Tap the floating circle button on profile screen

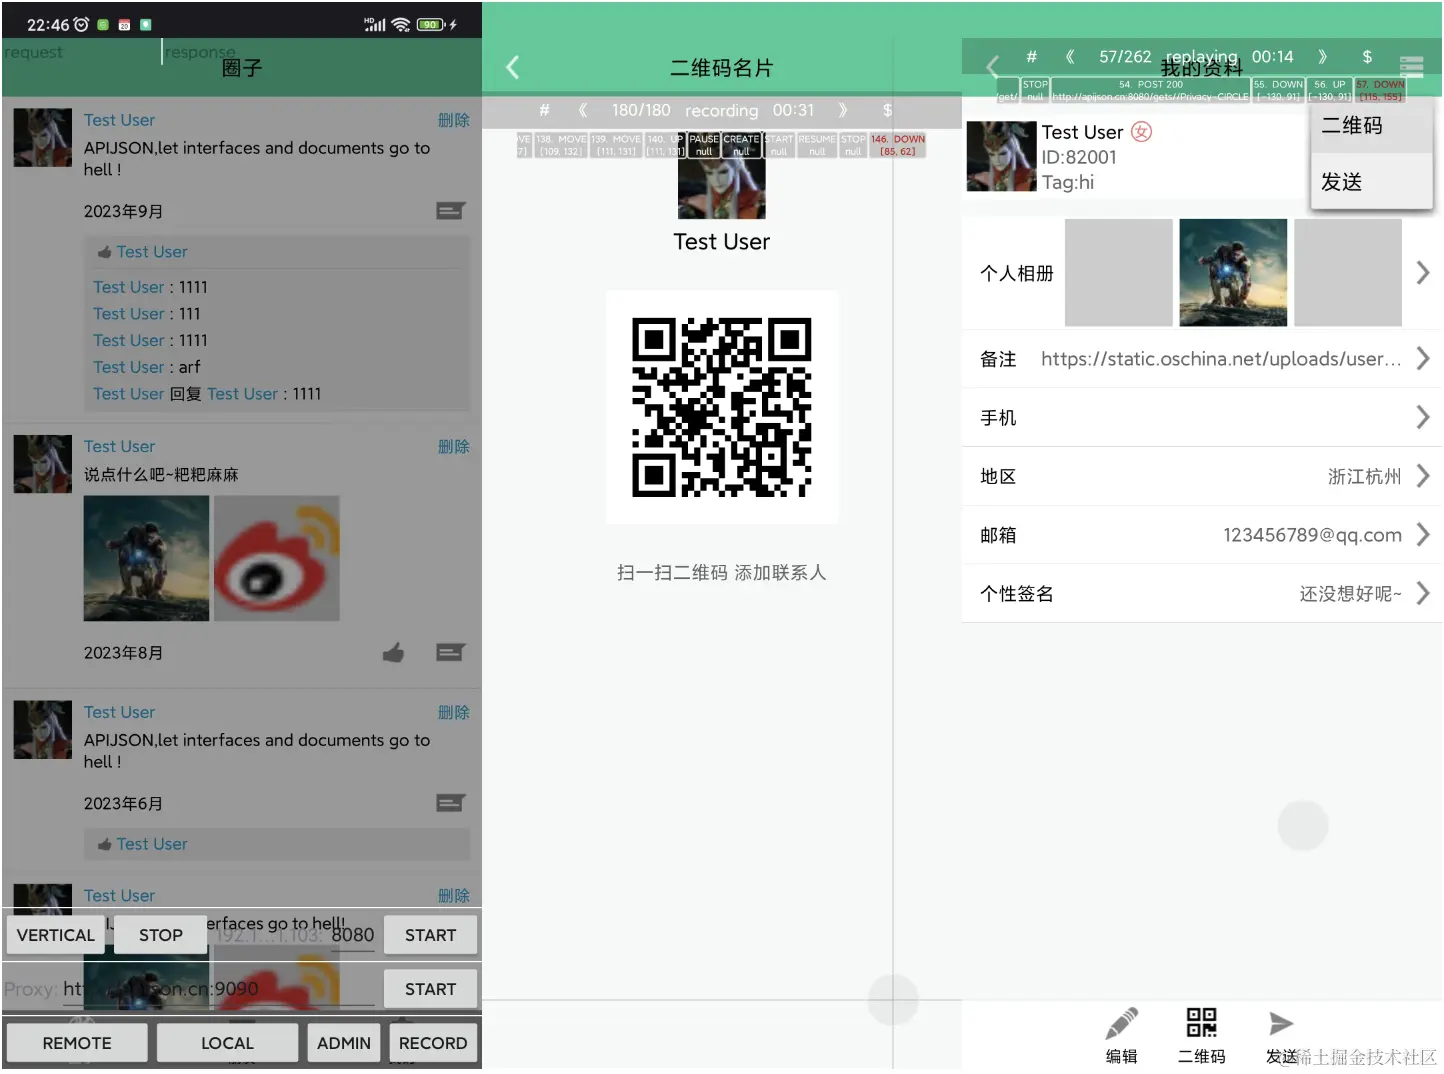point(1302,826)
